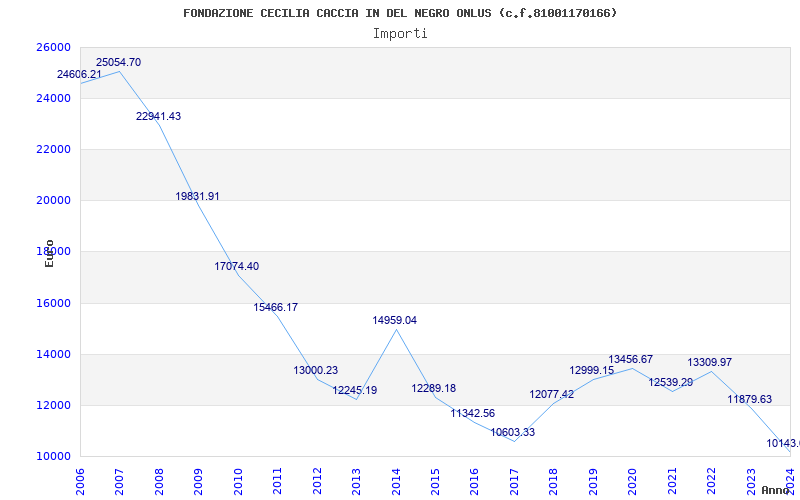Select data label 13309.97
The image size is (800, 500).
pos(710,362)
